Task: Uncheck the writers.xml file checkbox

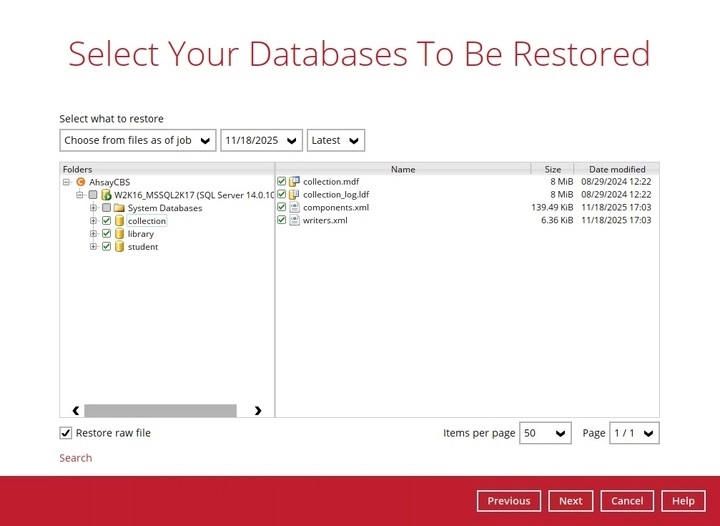Action: pos(281,220)
